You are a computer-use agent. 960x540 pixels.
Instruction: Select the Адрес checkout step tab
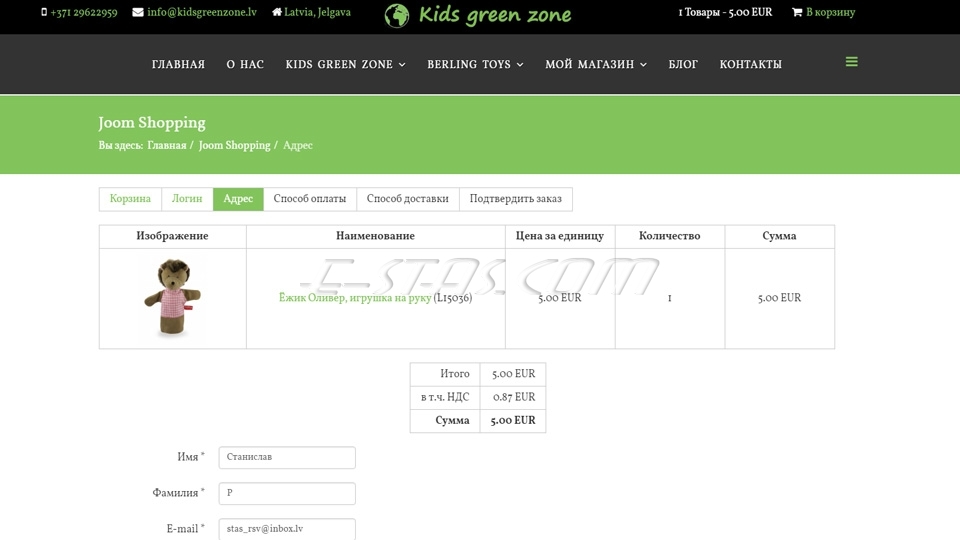coord(238,199)
